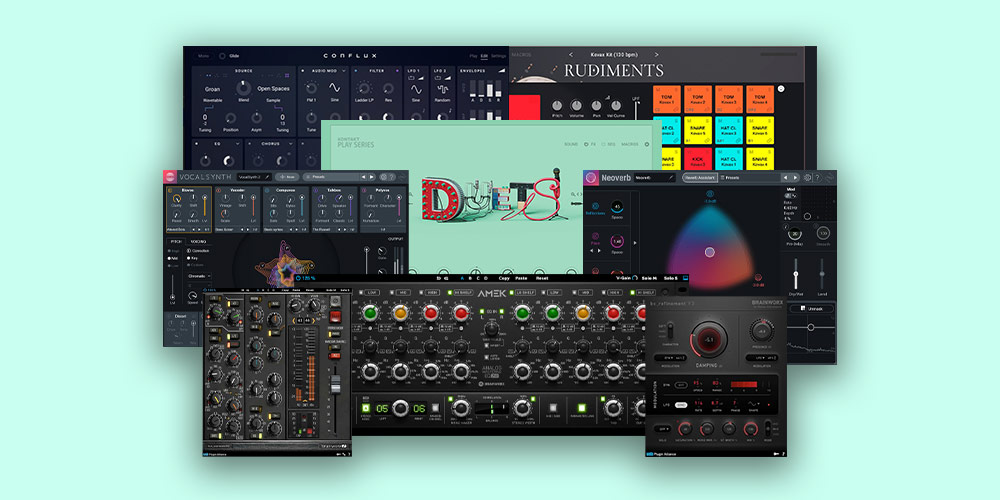This screenshot has width=1000, height=500.
Task: Click Copy on the AMEK toolbar
Action: [x=504, y=278]
